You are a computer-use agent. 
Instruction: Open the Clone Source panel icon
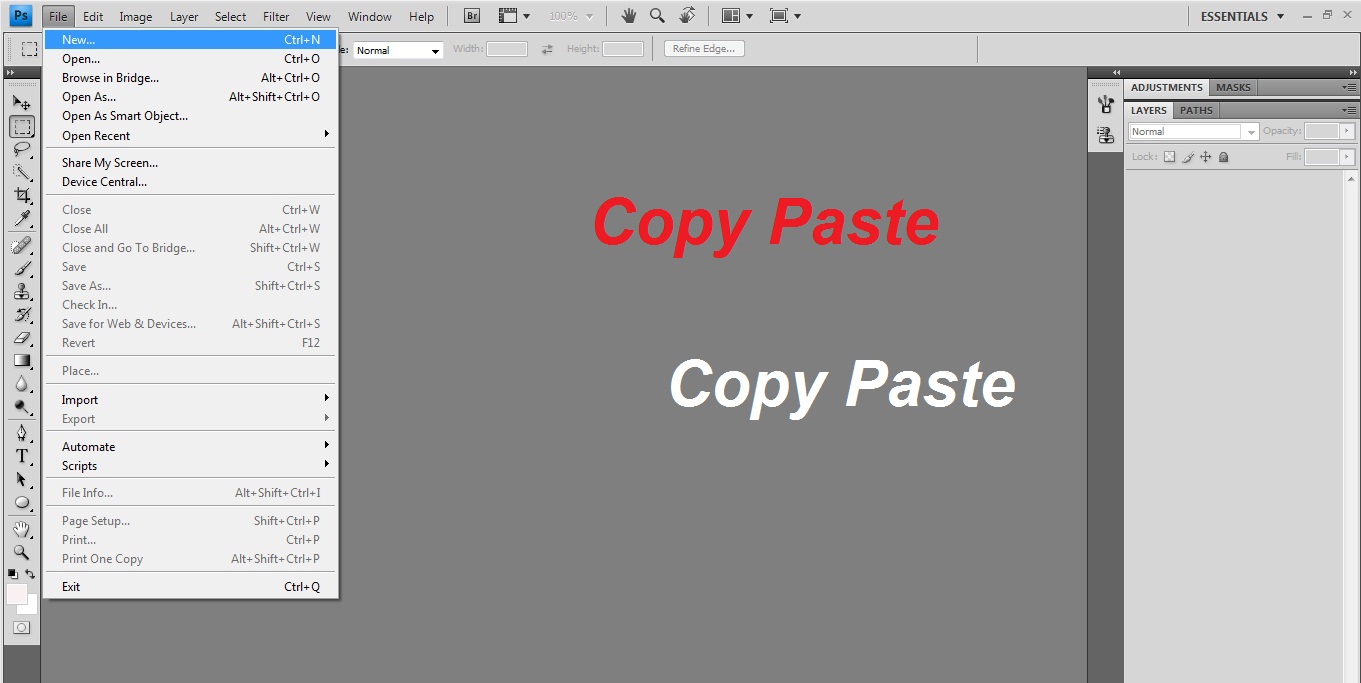click(1105, 135)
